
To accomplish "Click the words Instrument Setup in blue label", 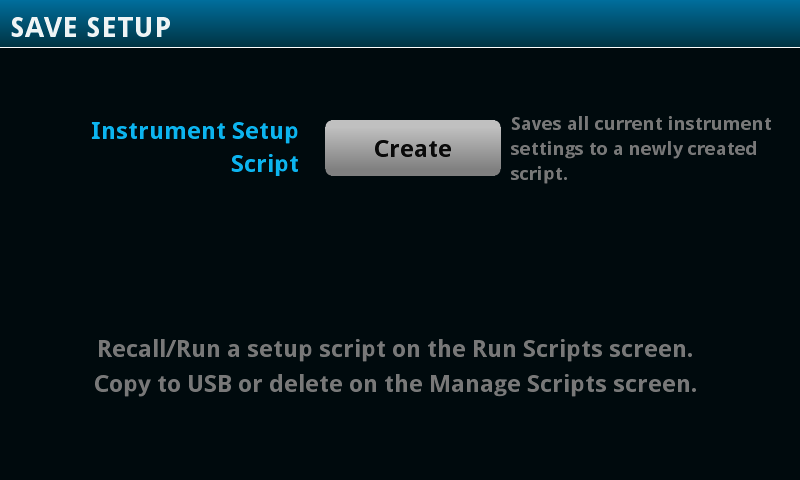I will [195, 131].
